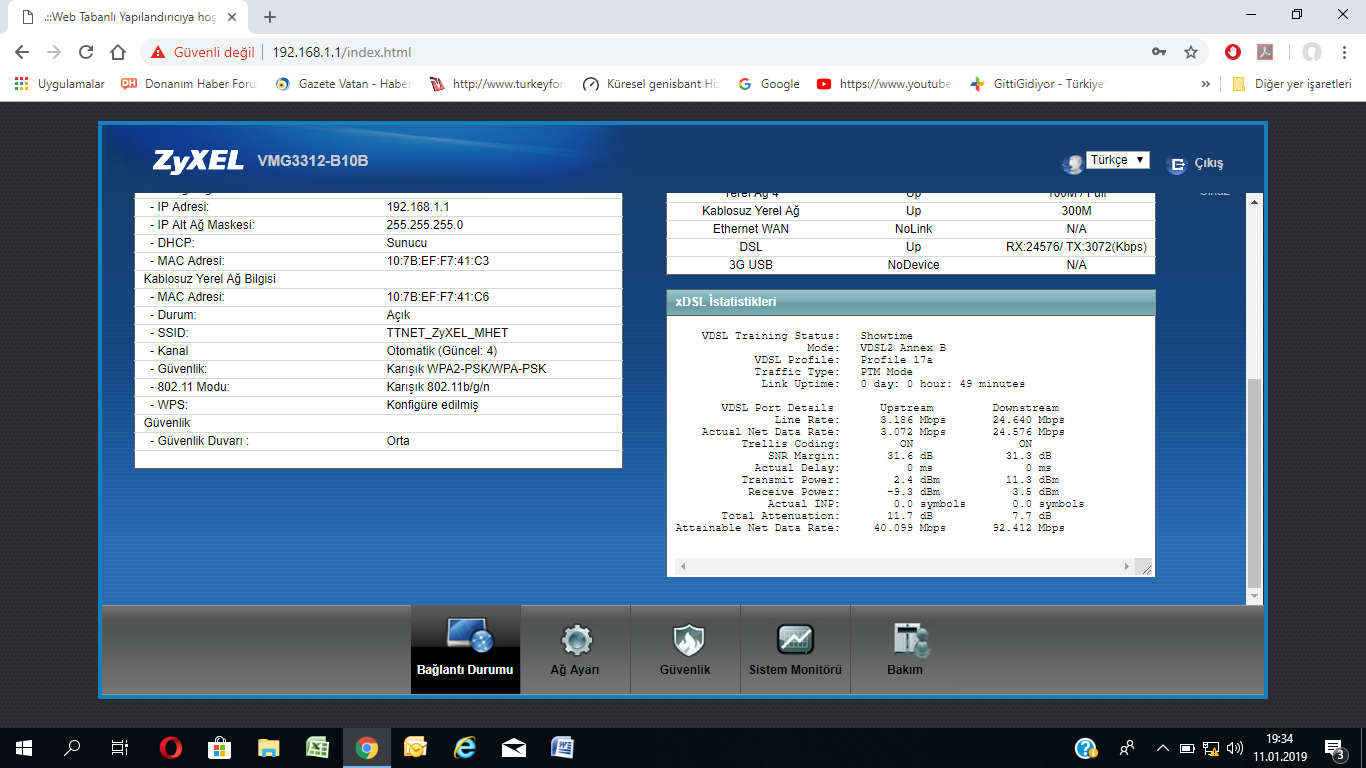Image resolution: width=1366 pixels, height=768 pixels.
Task: Open the notification center icon
Action: click(1334, 748)
